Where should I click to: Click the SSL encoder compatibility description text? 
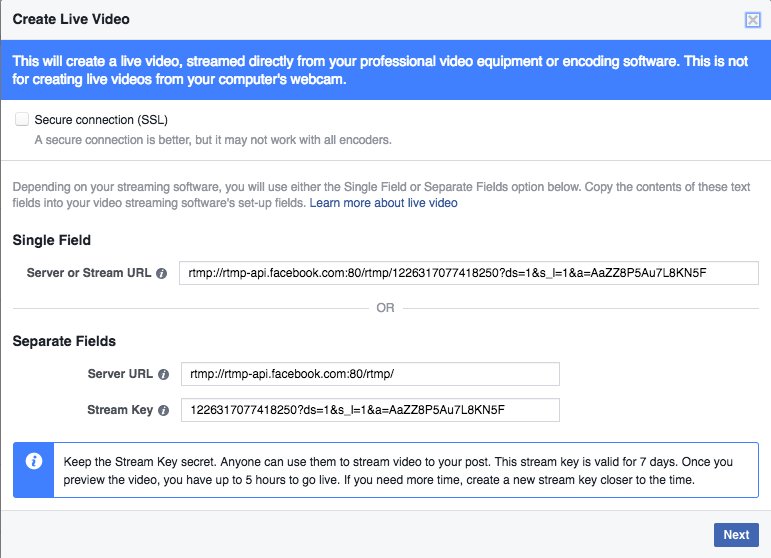213,139
